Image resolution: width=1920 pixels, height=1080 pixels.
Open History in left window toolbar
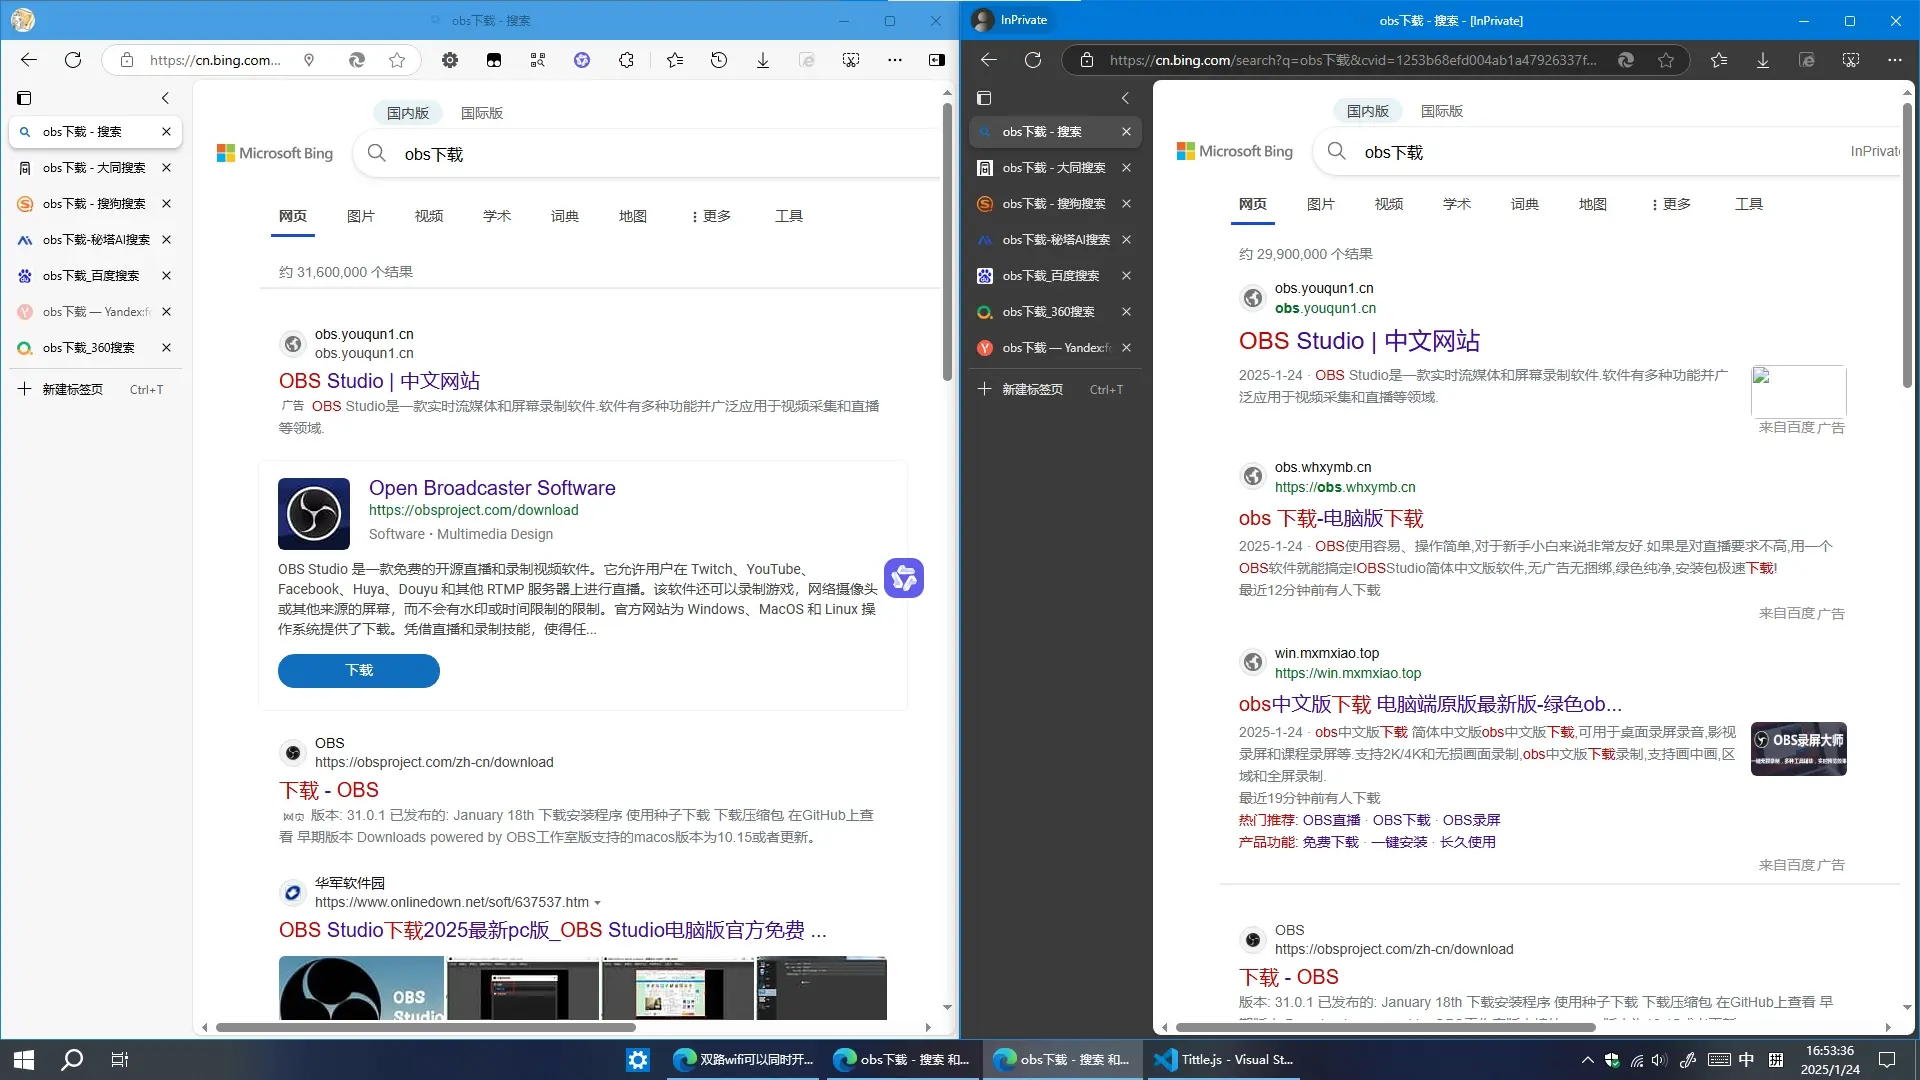tap(719, 60)
